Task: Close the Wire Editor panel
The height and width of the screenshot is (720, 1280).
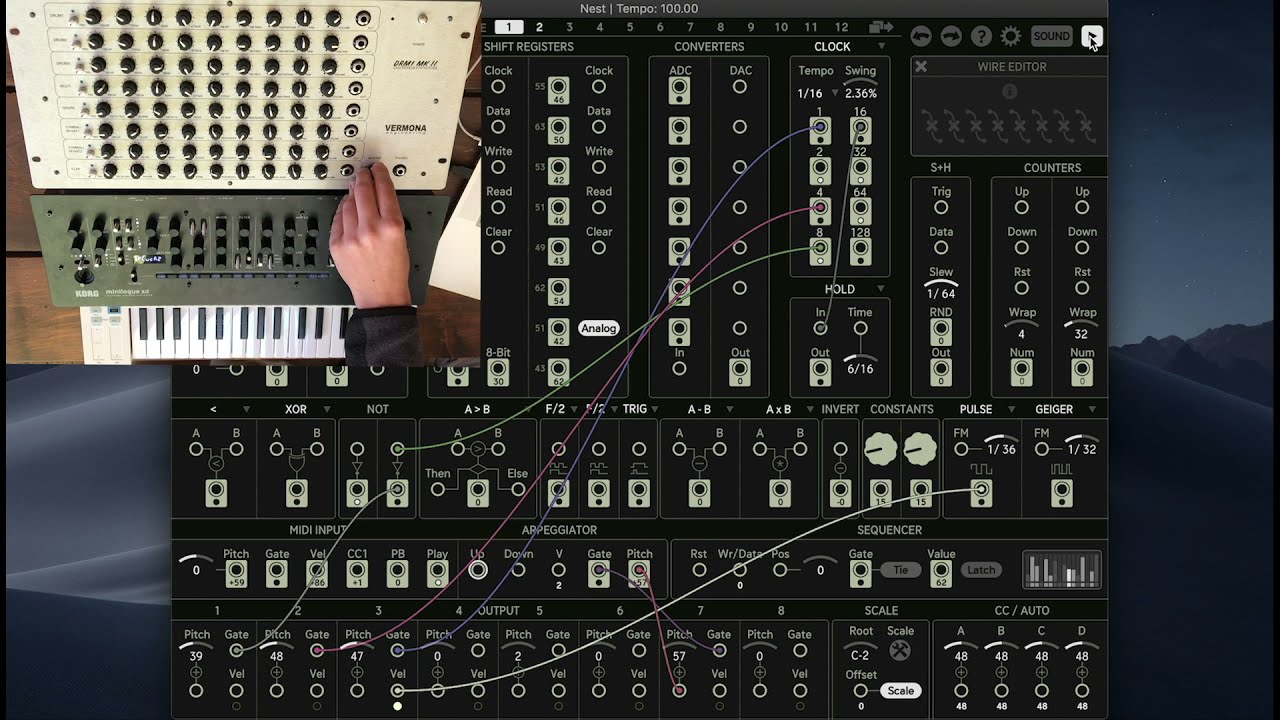Action: (921, 66)
